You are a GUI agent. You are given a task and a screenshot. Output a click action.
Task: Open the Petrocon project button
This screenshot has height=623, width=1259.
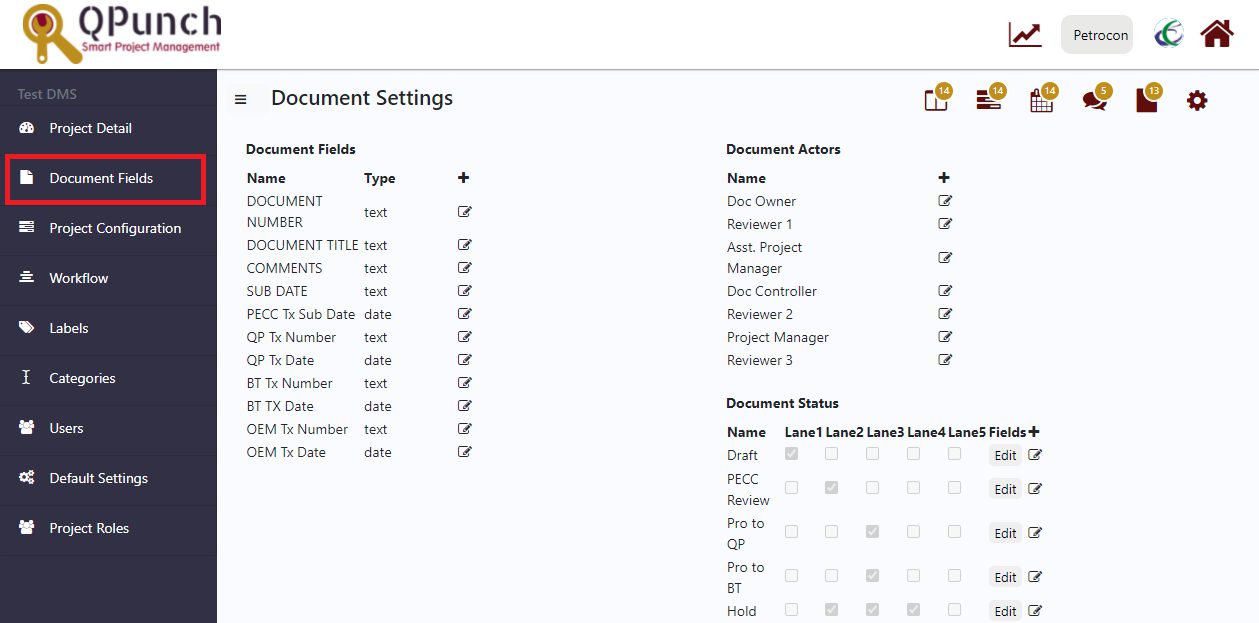(x=1097, y=33)
